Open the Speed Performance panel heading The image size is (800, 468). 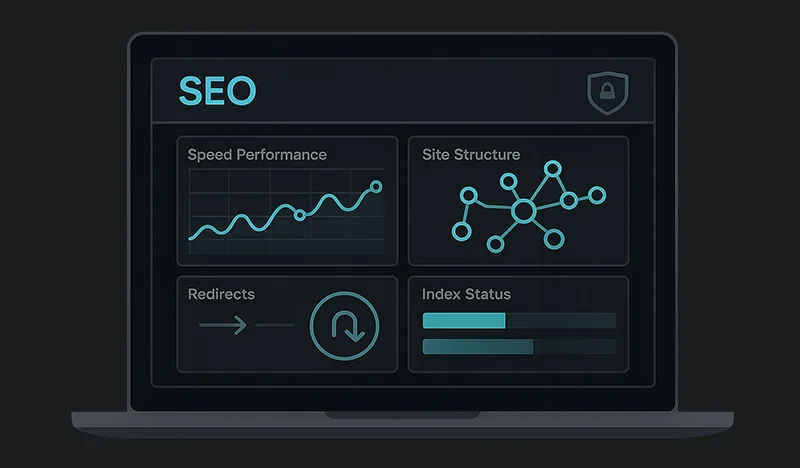coord(257,155)
